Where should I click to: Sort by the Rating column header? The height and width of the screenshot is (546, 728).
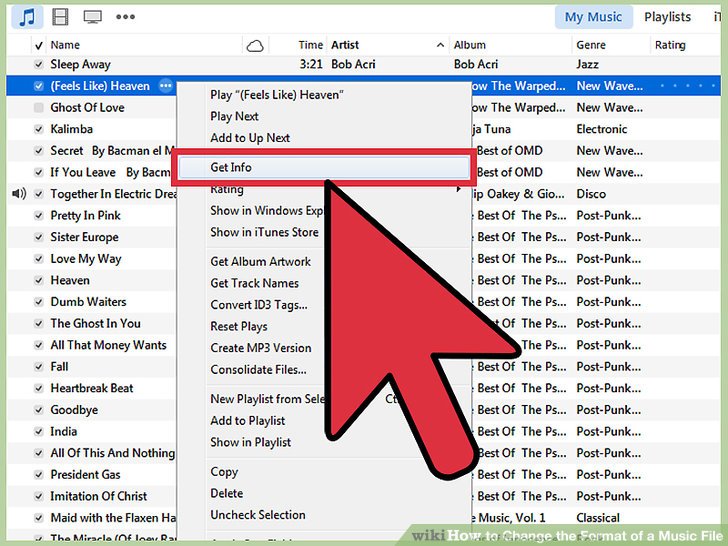[670, 45]
